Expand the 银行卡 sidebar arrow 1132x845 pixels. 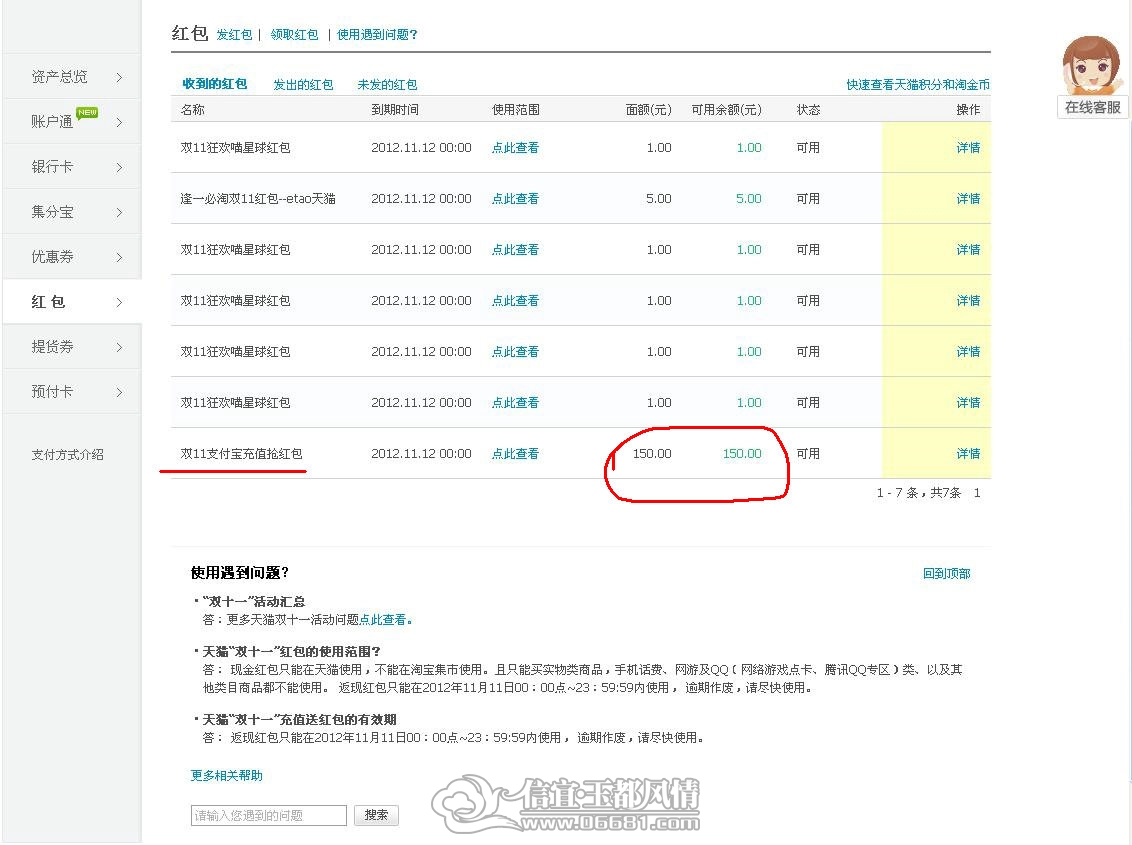click(x=119, y=168)
